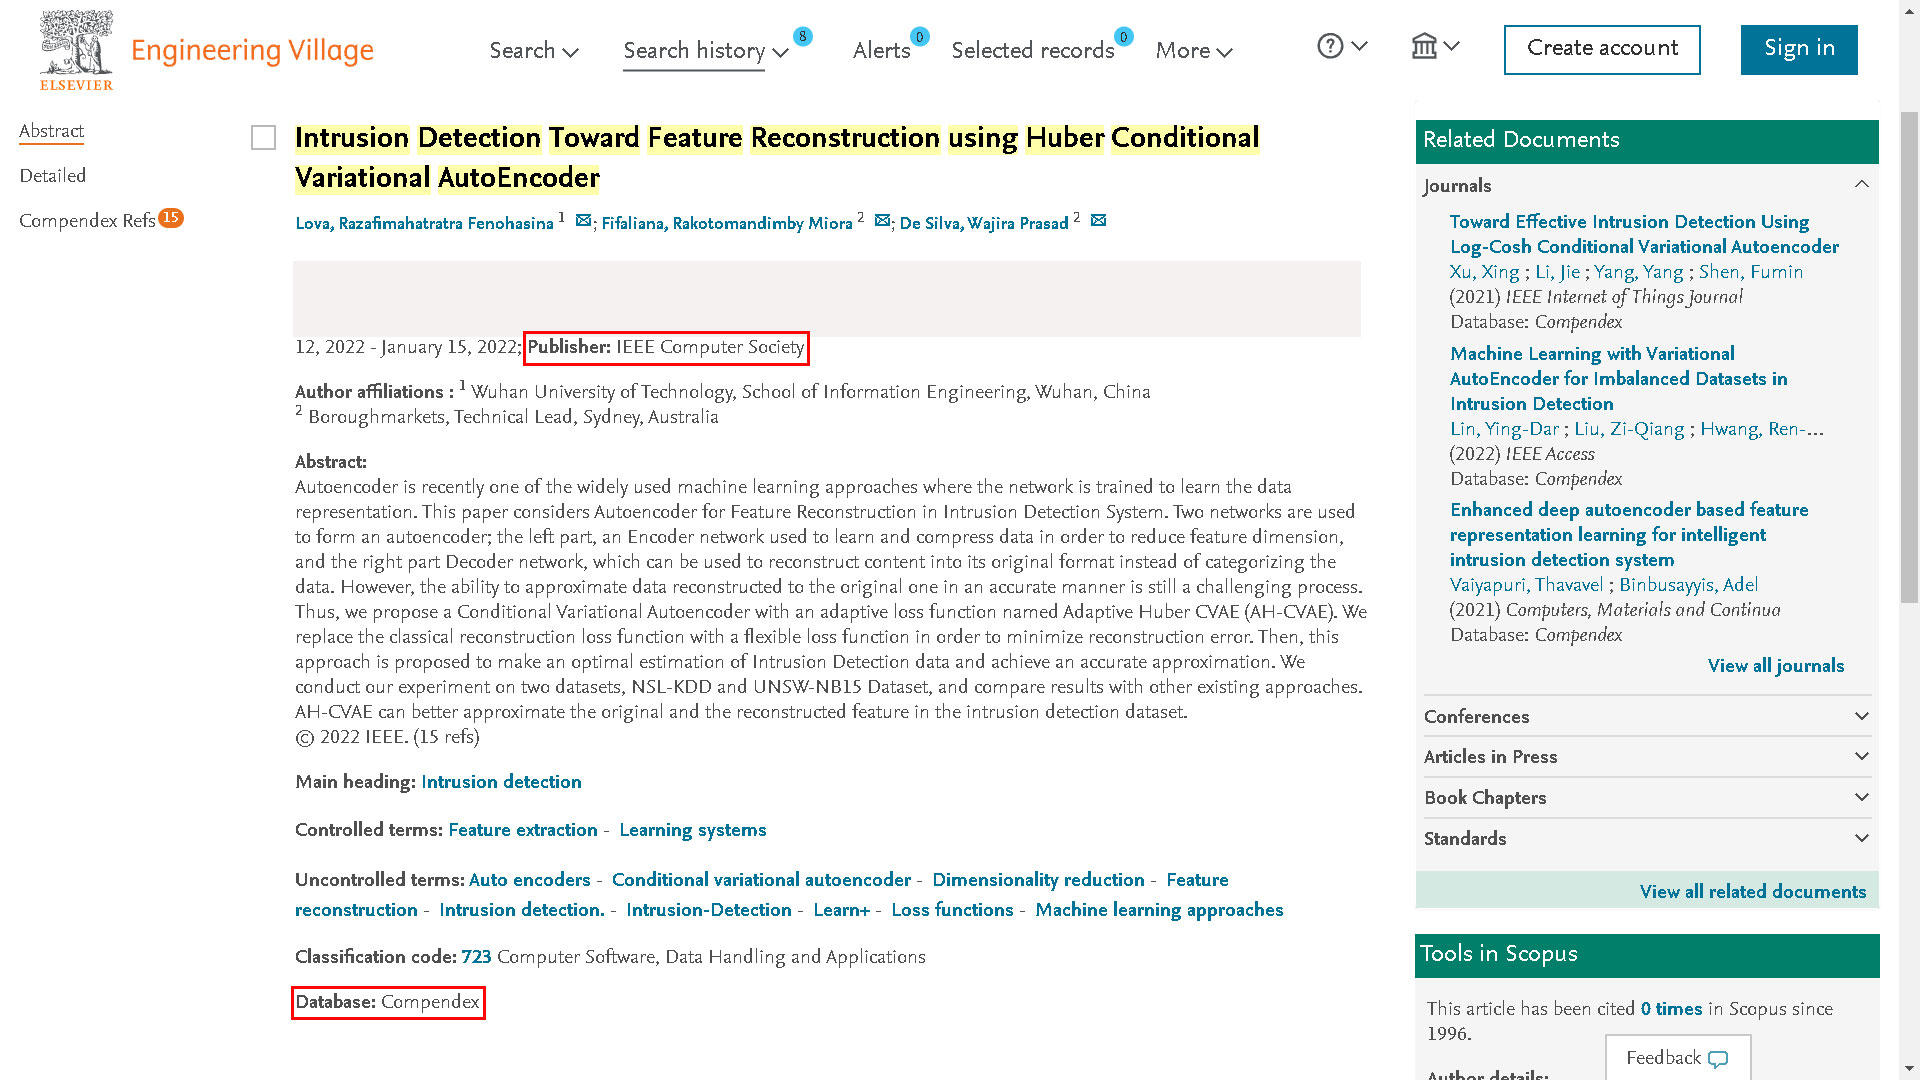Click Machine learning approaches term
The width and height of the screenshot is (1920, 1080).
(x=1159, y=910)
